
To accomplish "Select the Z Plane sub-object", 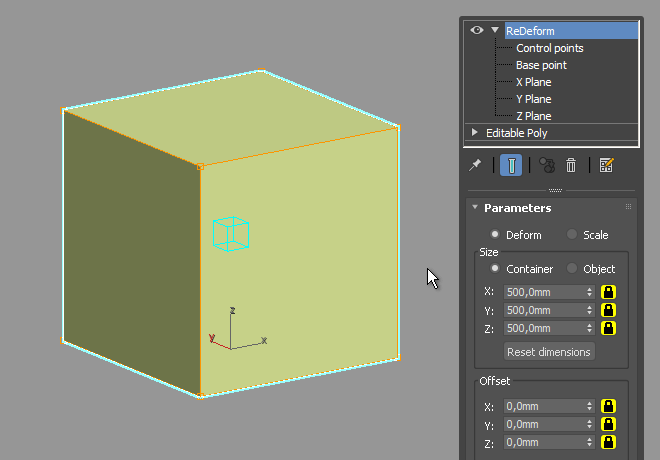I will coord(534,116).
